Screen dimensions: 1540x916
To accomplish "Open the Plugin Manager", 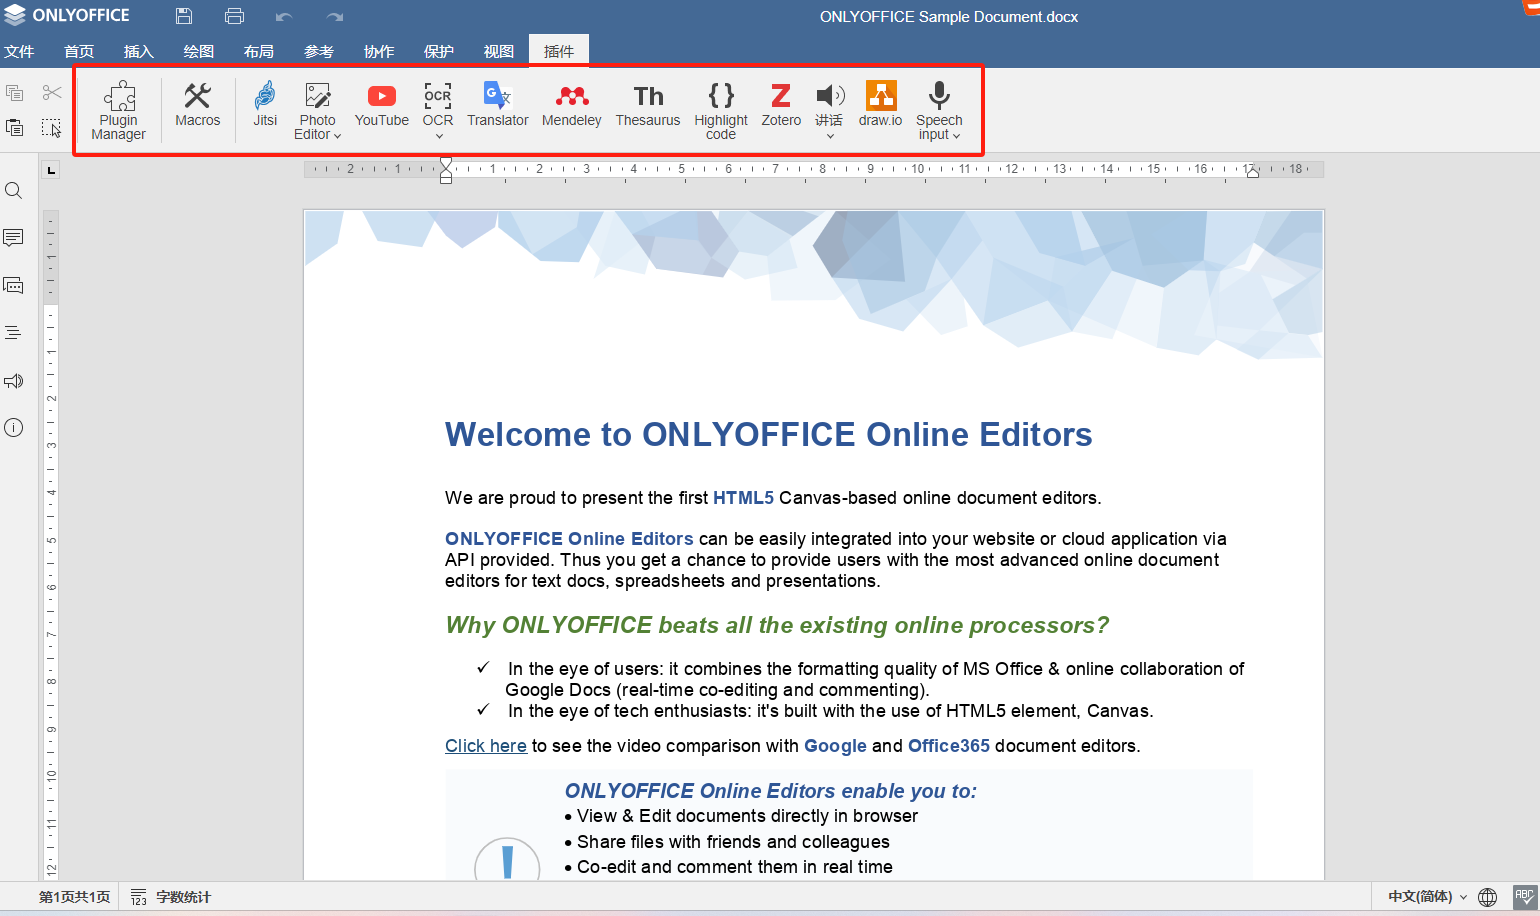I will (x=119, y=110).
